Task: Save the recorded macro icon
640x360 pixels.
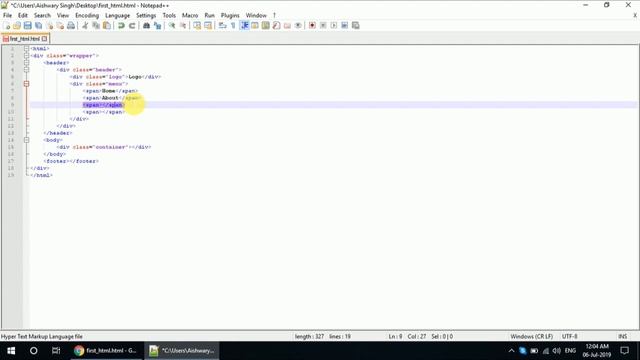Action: (x=356, y=26)
